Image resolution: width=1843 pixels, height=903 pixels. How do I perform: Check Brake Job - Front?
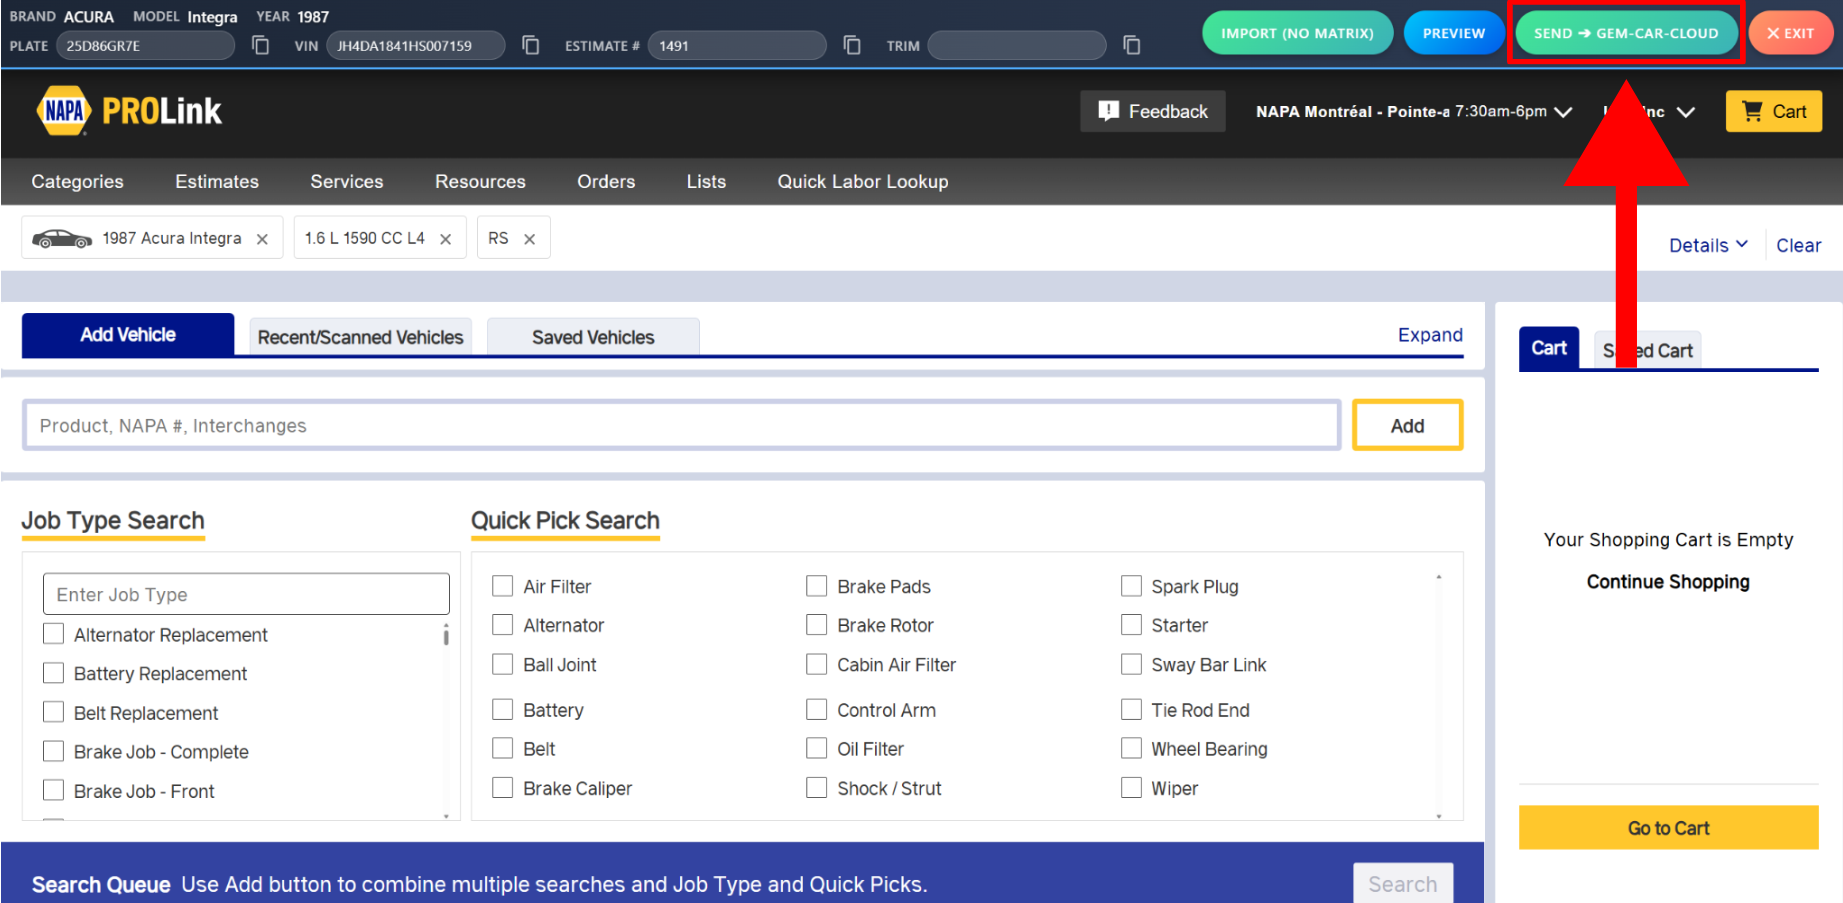pyautogui.click(x=54, y=790)
